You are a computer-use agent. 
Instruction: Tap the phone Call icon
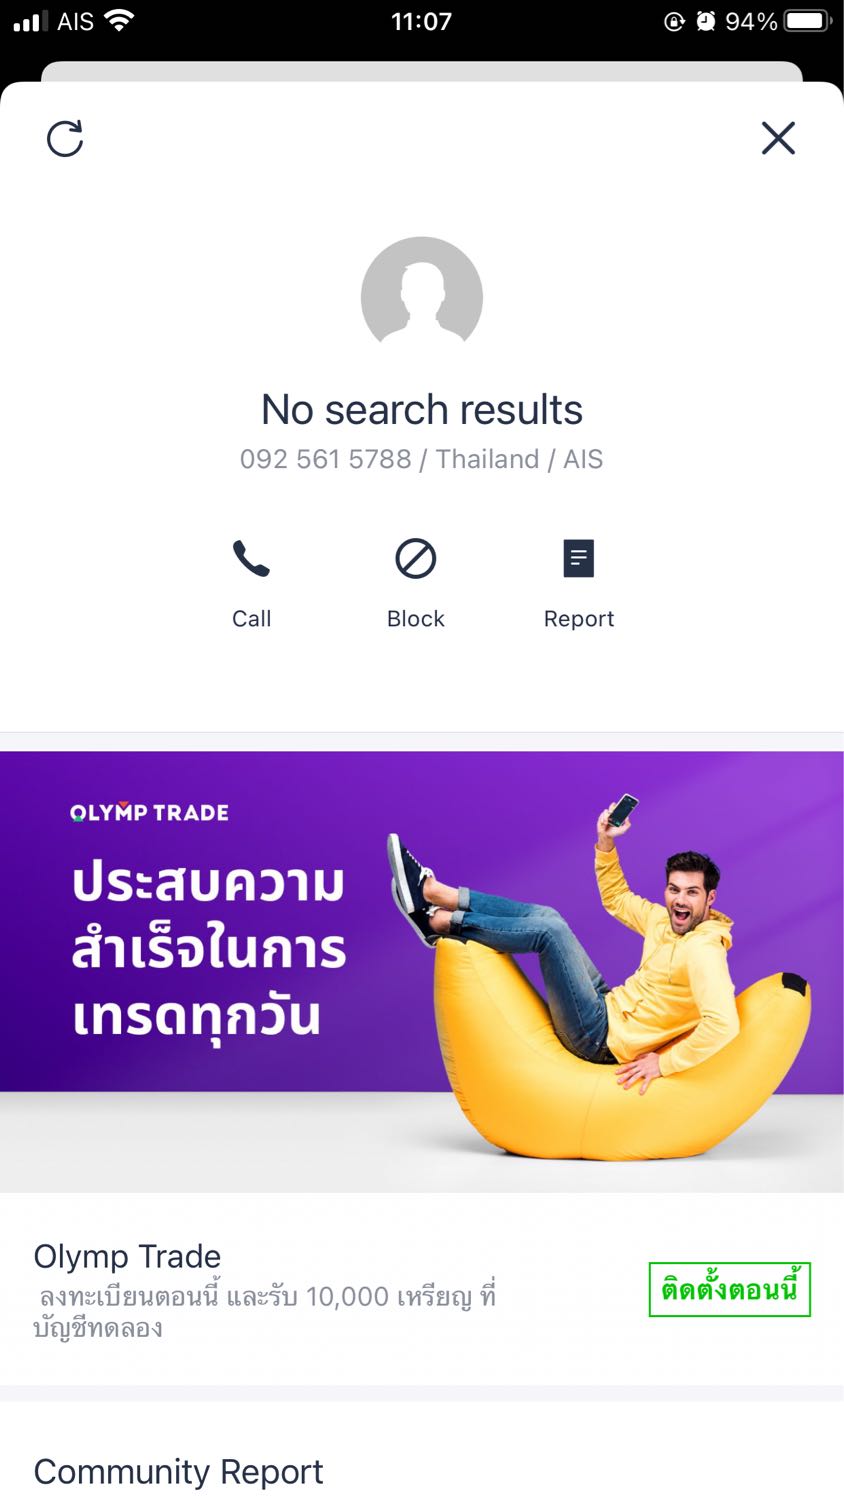tap(251, 559)
